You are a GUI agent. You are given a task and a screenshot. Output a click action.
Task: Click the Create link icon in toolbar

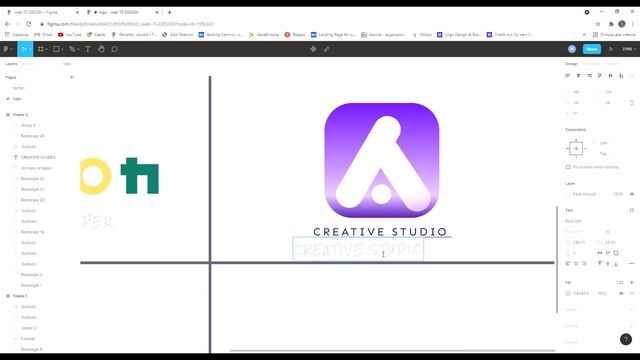(x=327, y=49)
